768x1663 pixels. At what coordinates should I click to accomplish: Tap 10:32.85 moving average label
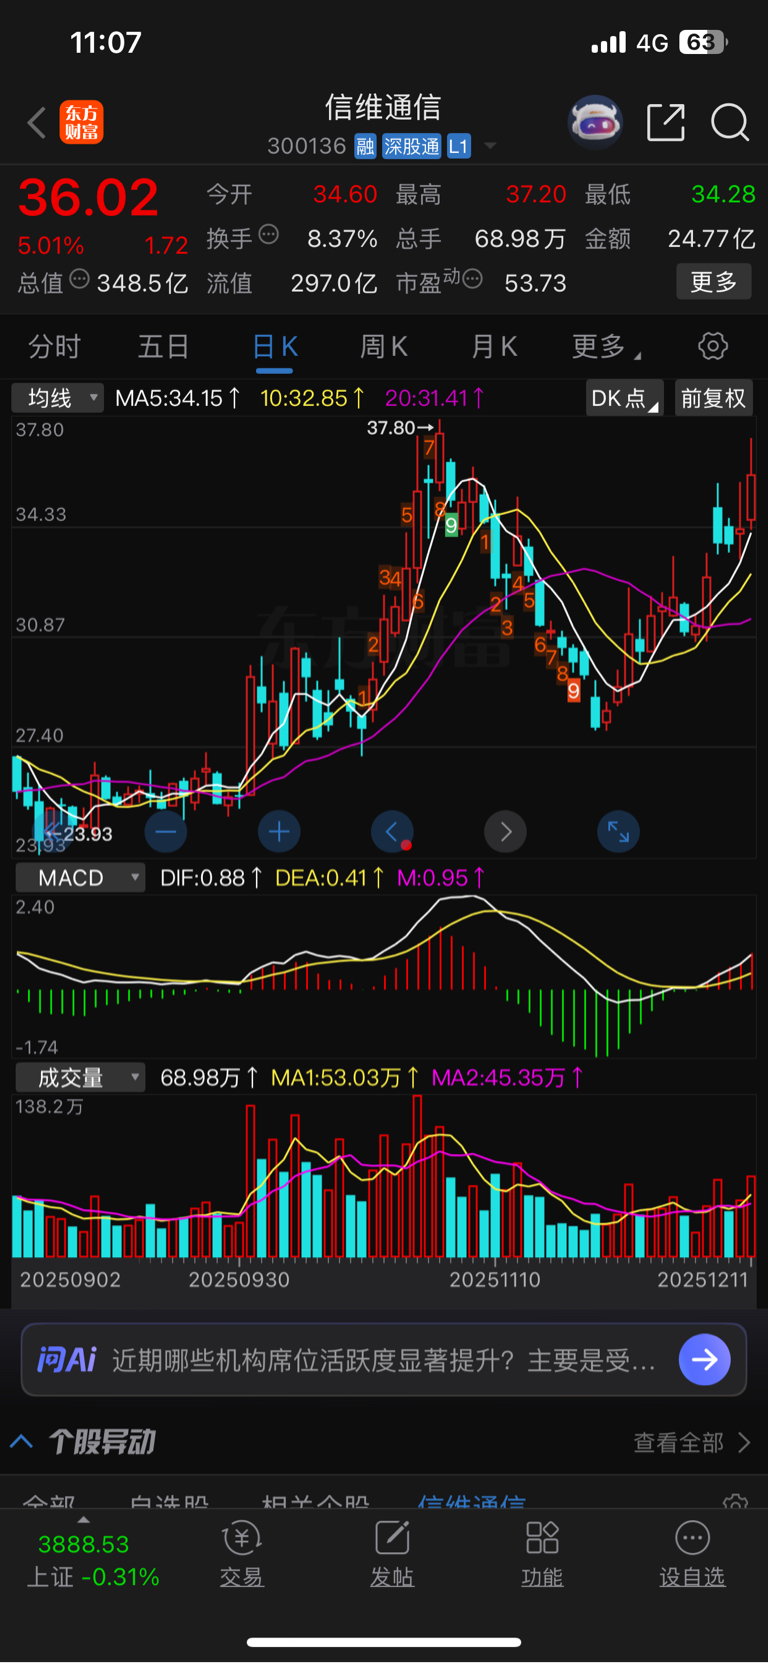coord(312,398)
